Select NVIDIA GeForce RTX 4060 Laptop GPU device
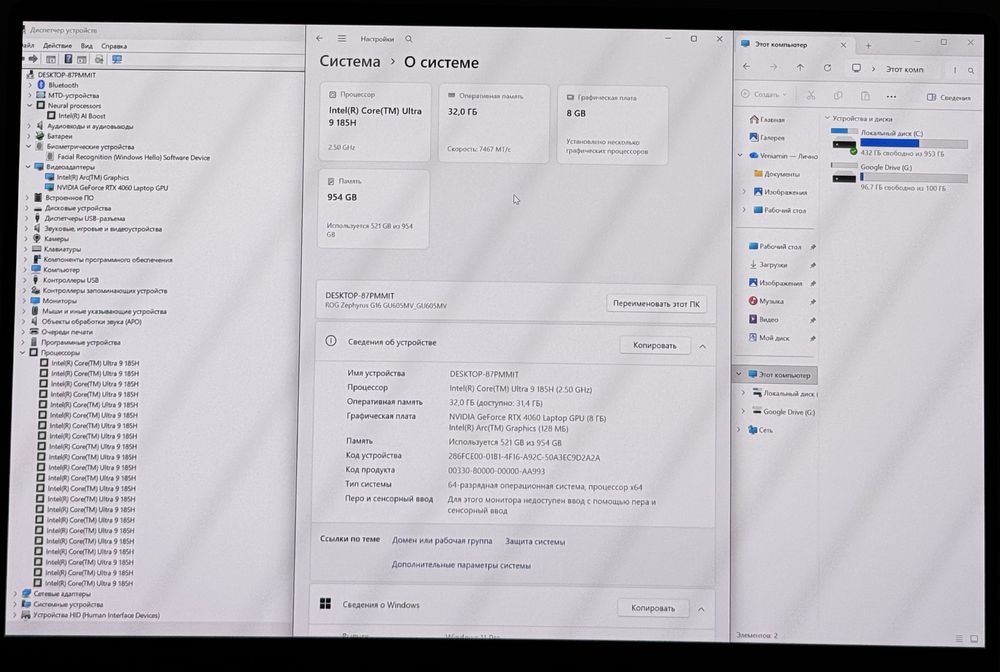The image size is (1000, 672). (x=112, y=187)
